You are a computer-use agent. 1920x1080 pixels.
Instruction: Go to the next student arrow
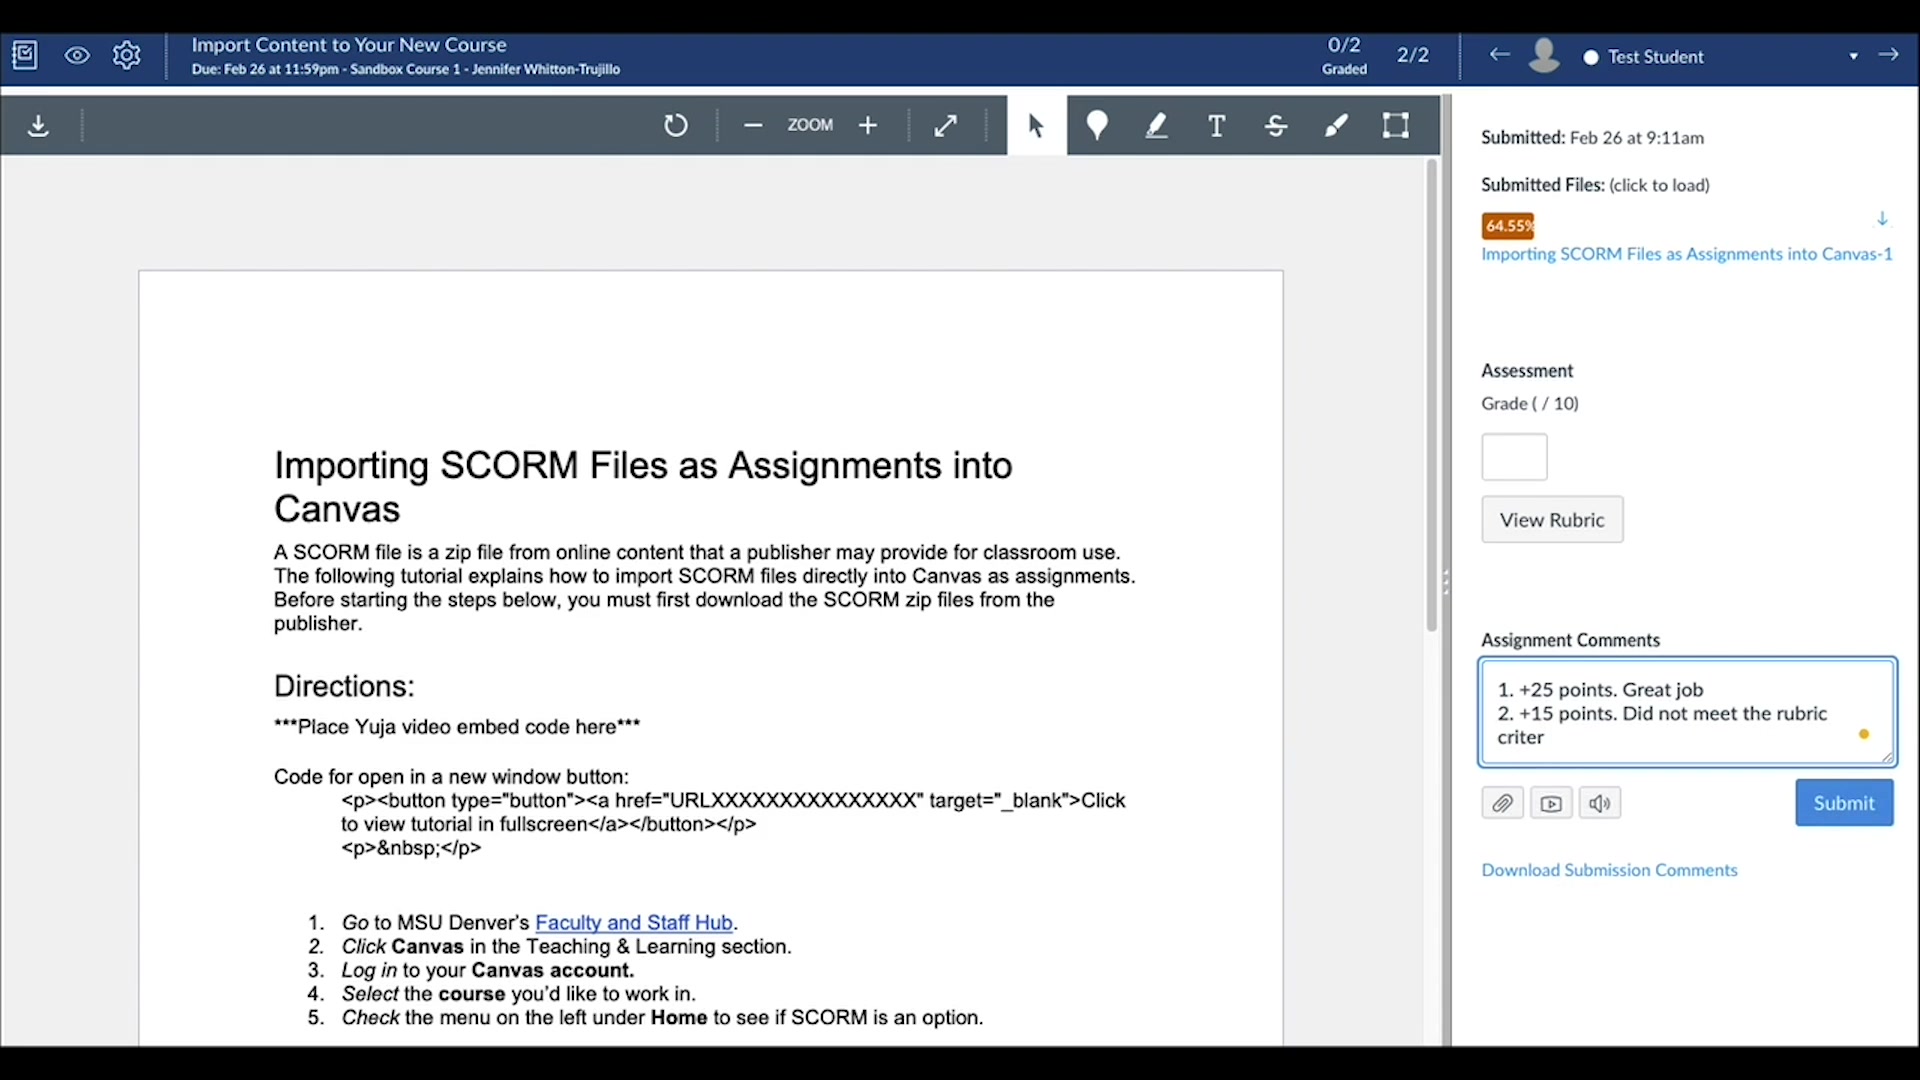(x=1888, y=55)
